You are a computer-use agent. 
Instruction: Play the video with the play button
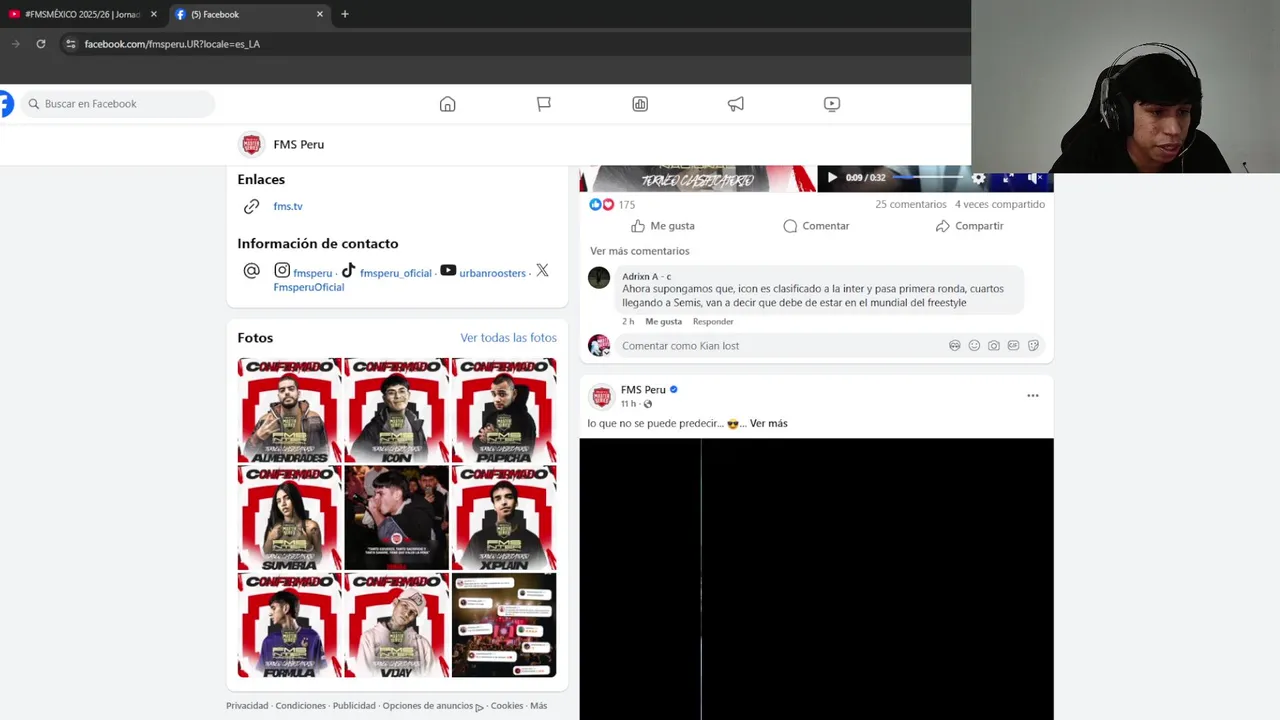832,178
